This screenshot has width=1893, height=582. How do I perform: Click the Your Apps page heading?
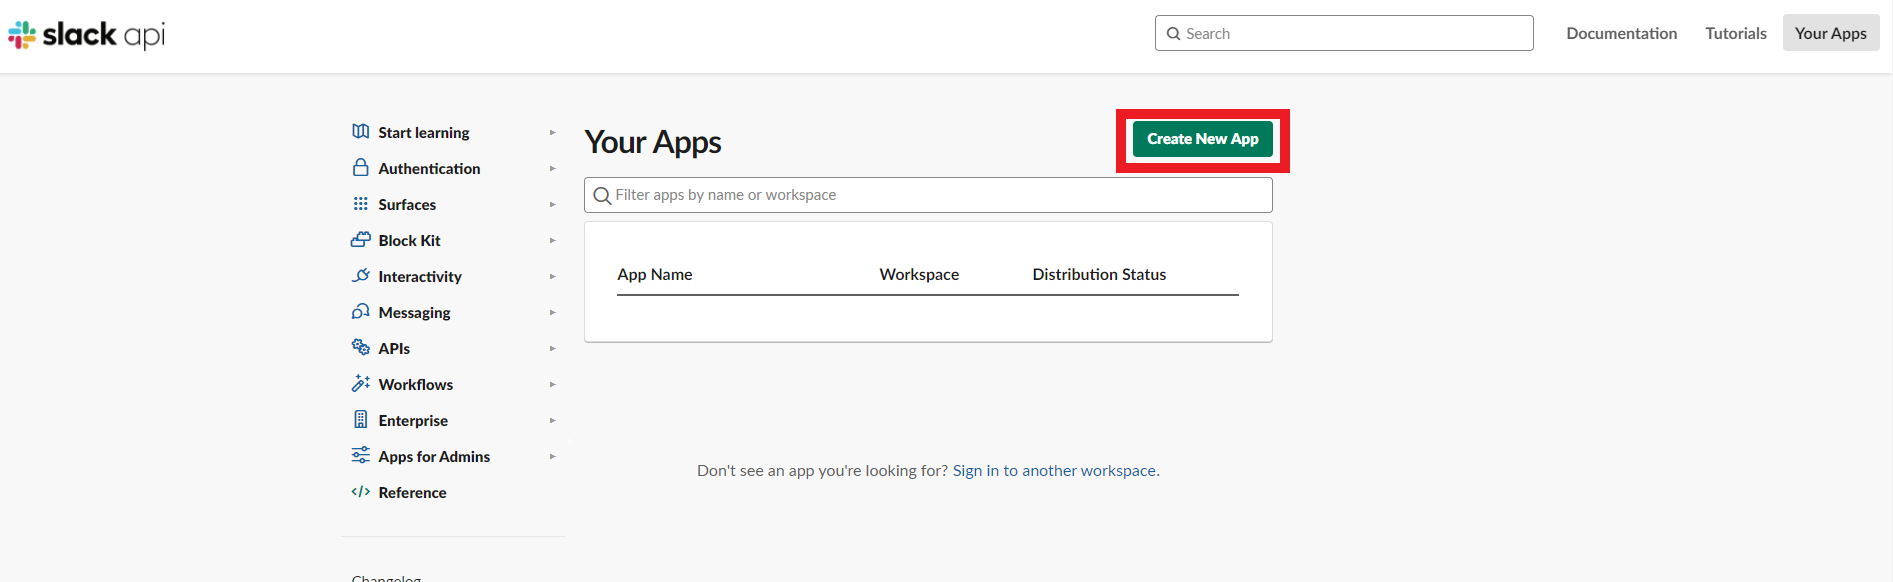coord(653,142)
